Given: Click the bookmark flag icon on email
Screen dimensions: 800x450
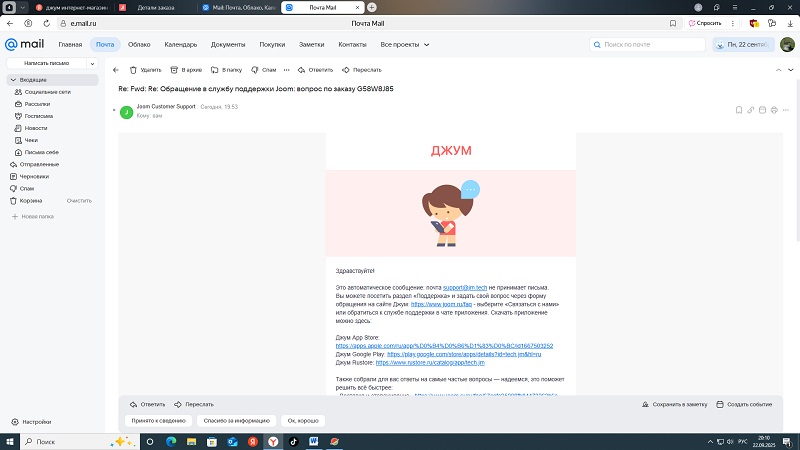Looking at the screenshot, I should pos(737,109).
